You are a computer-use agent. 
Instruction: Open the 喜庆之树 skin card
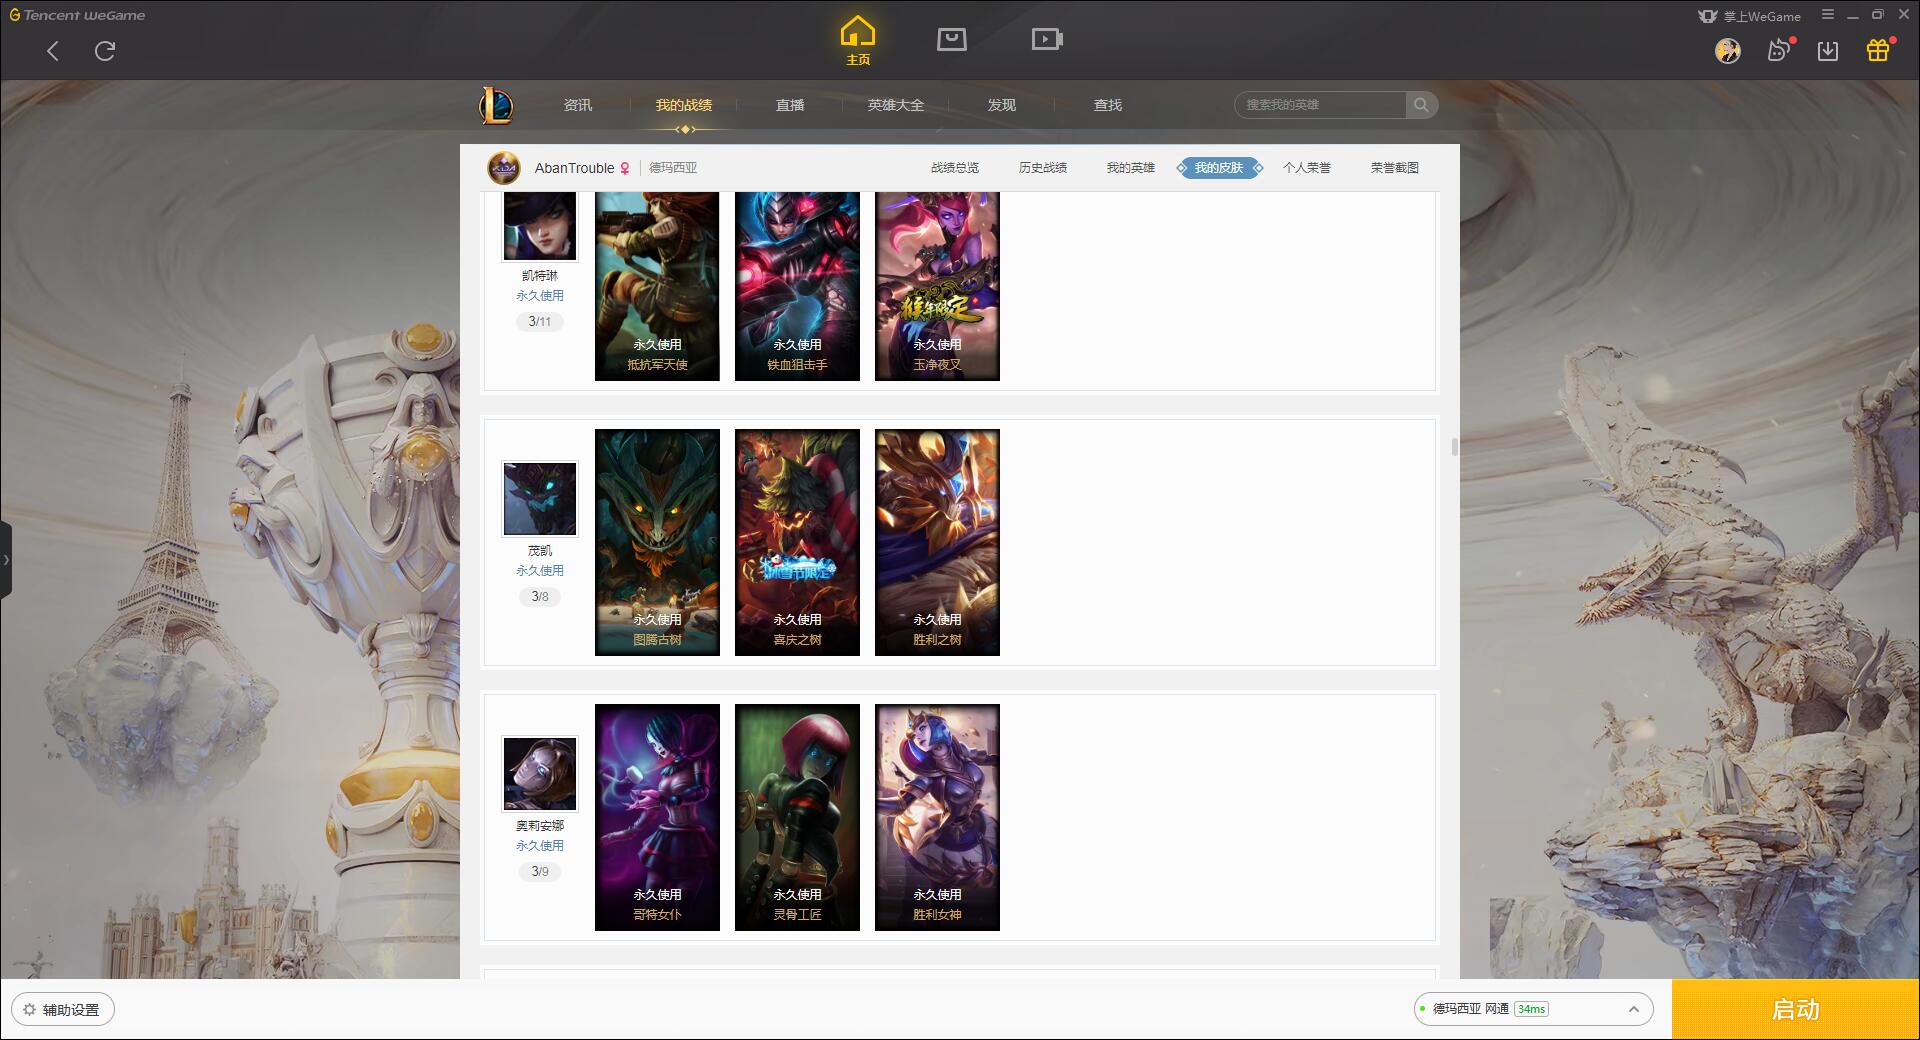point(797,542)
